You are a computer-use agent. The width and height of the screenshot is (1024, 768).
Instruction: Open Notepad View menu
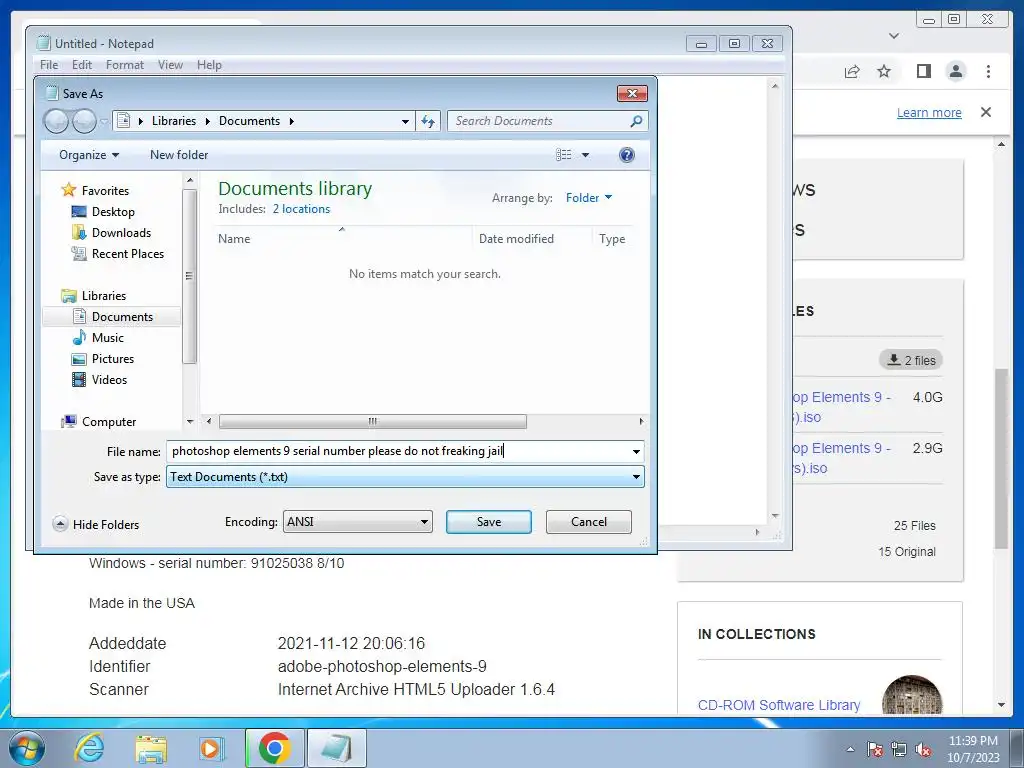click(x=170, y=65)
